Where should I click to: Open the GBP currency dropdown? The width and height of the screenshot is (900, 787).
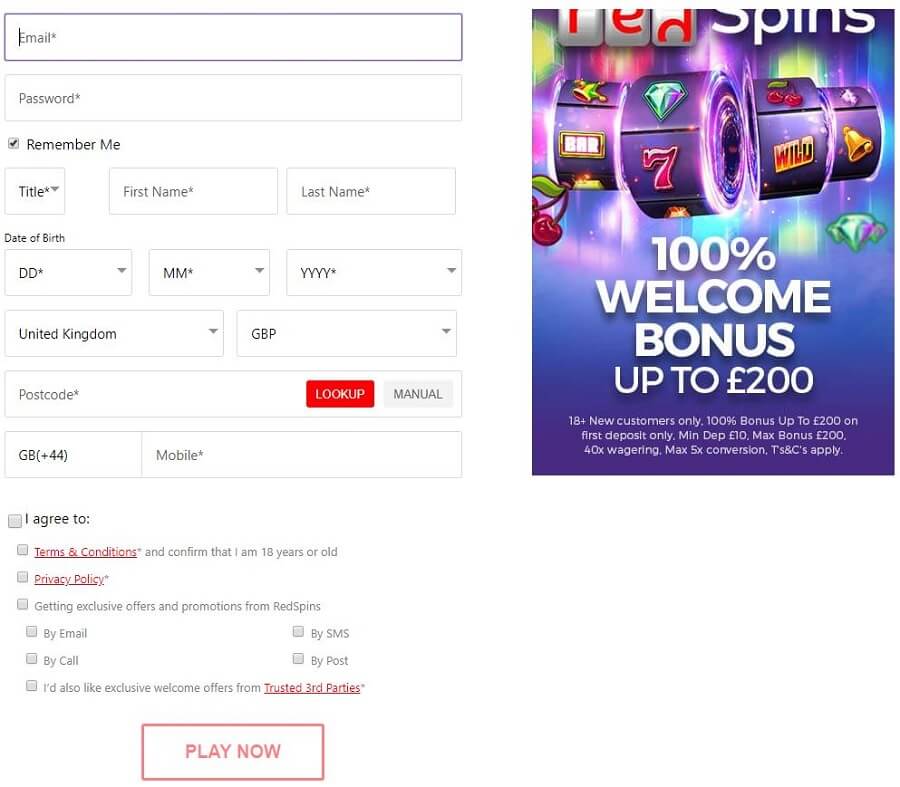(347, 334)
